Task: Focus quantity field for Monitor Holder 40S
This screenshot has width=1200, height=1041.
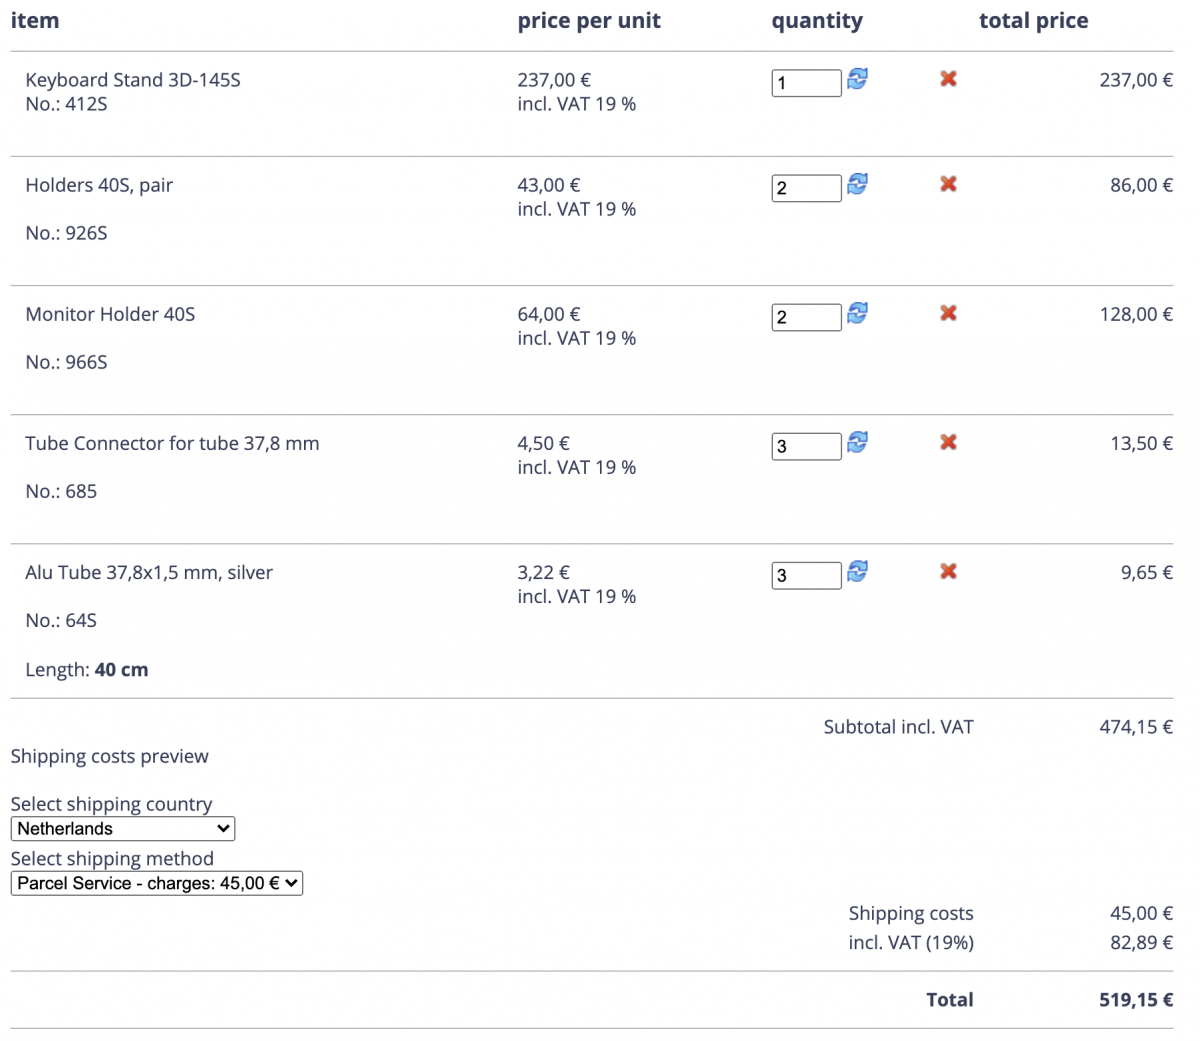Action: click(x=807, y=317)
